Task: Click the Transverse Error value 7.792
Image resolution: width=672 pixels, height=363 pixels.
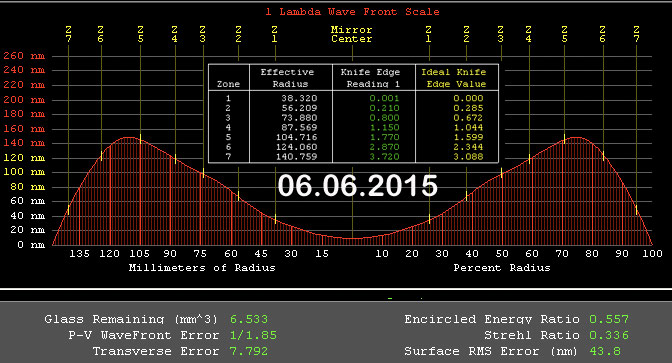Action: (x=249, y=351)
